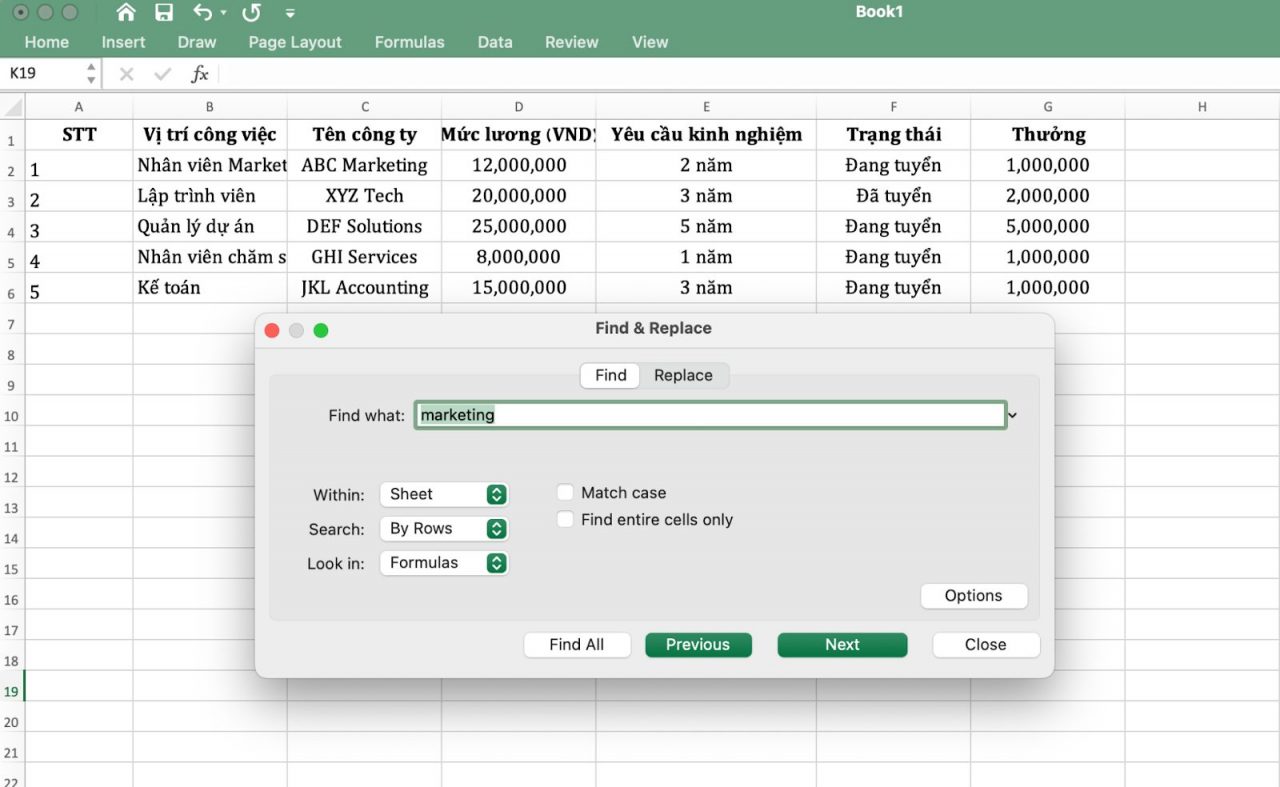The height and width of the screenshot is (787, 1280).
Task: Open the Look in Formulas dropdown
Action: (x=444, y=562)
